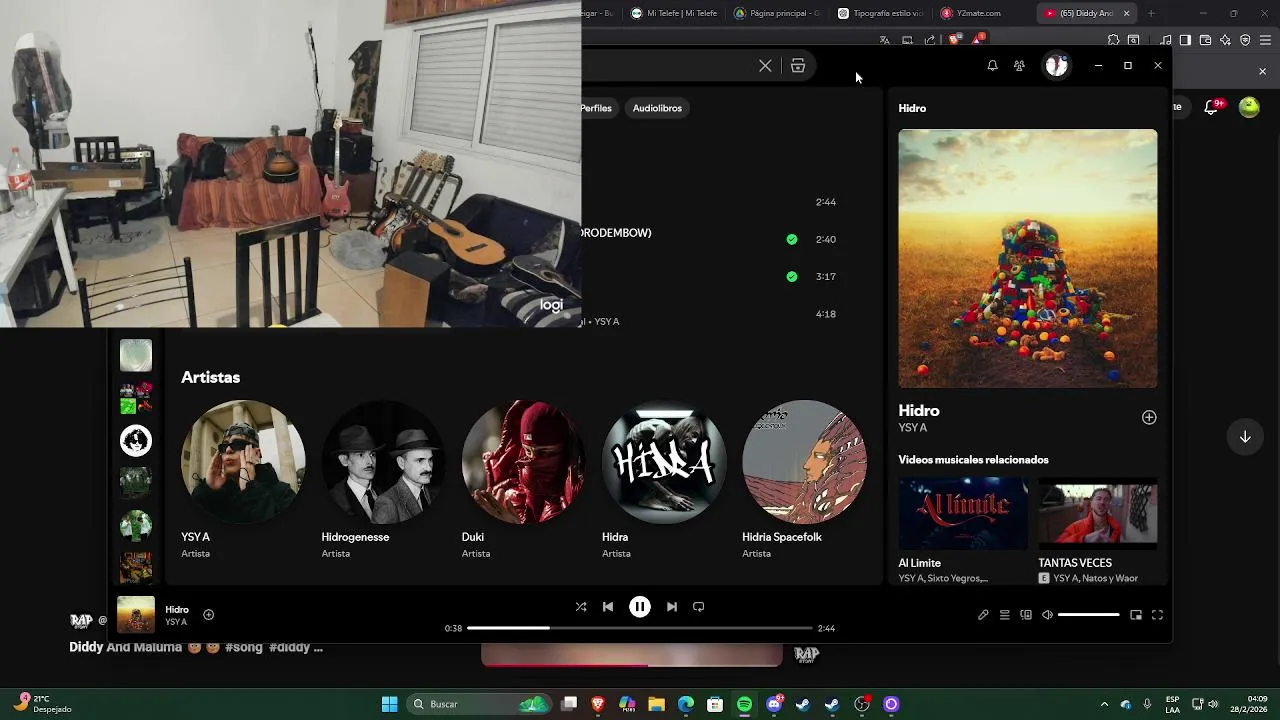This screenshot has width=1280, height=720.
Task: Open Spotify profile avatar menu
Action: point(1057,66)
